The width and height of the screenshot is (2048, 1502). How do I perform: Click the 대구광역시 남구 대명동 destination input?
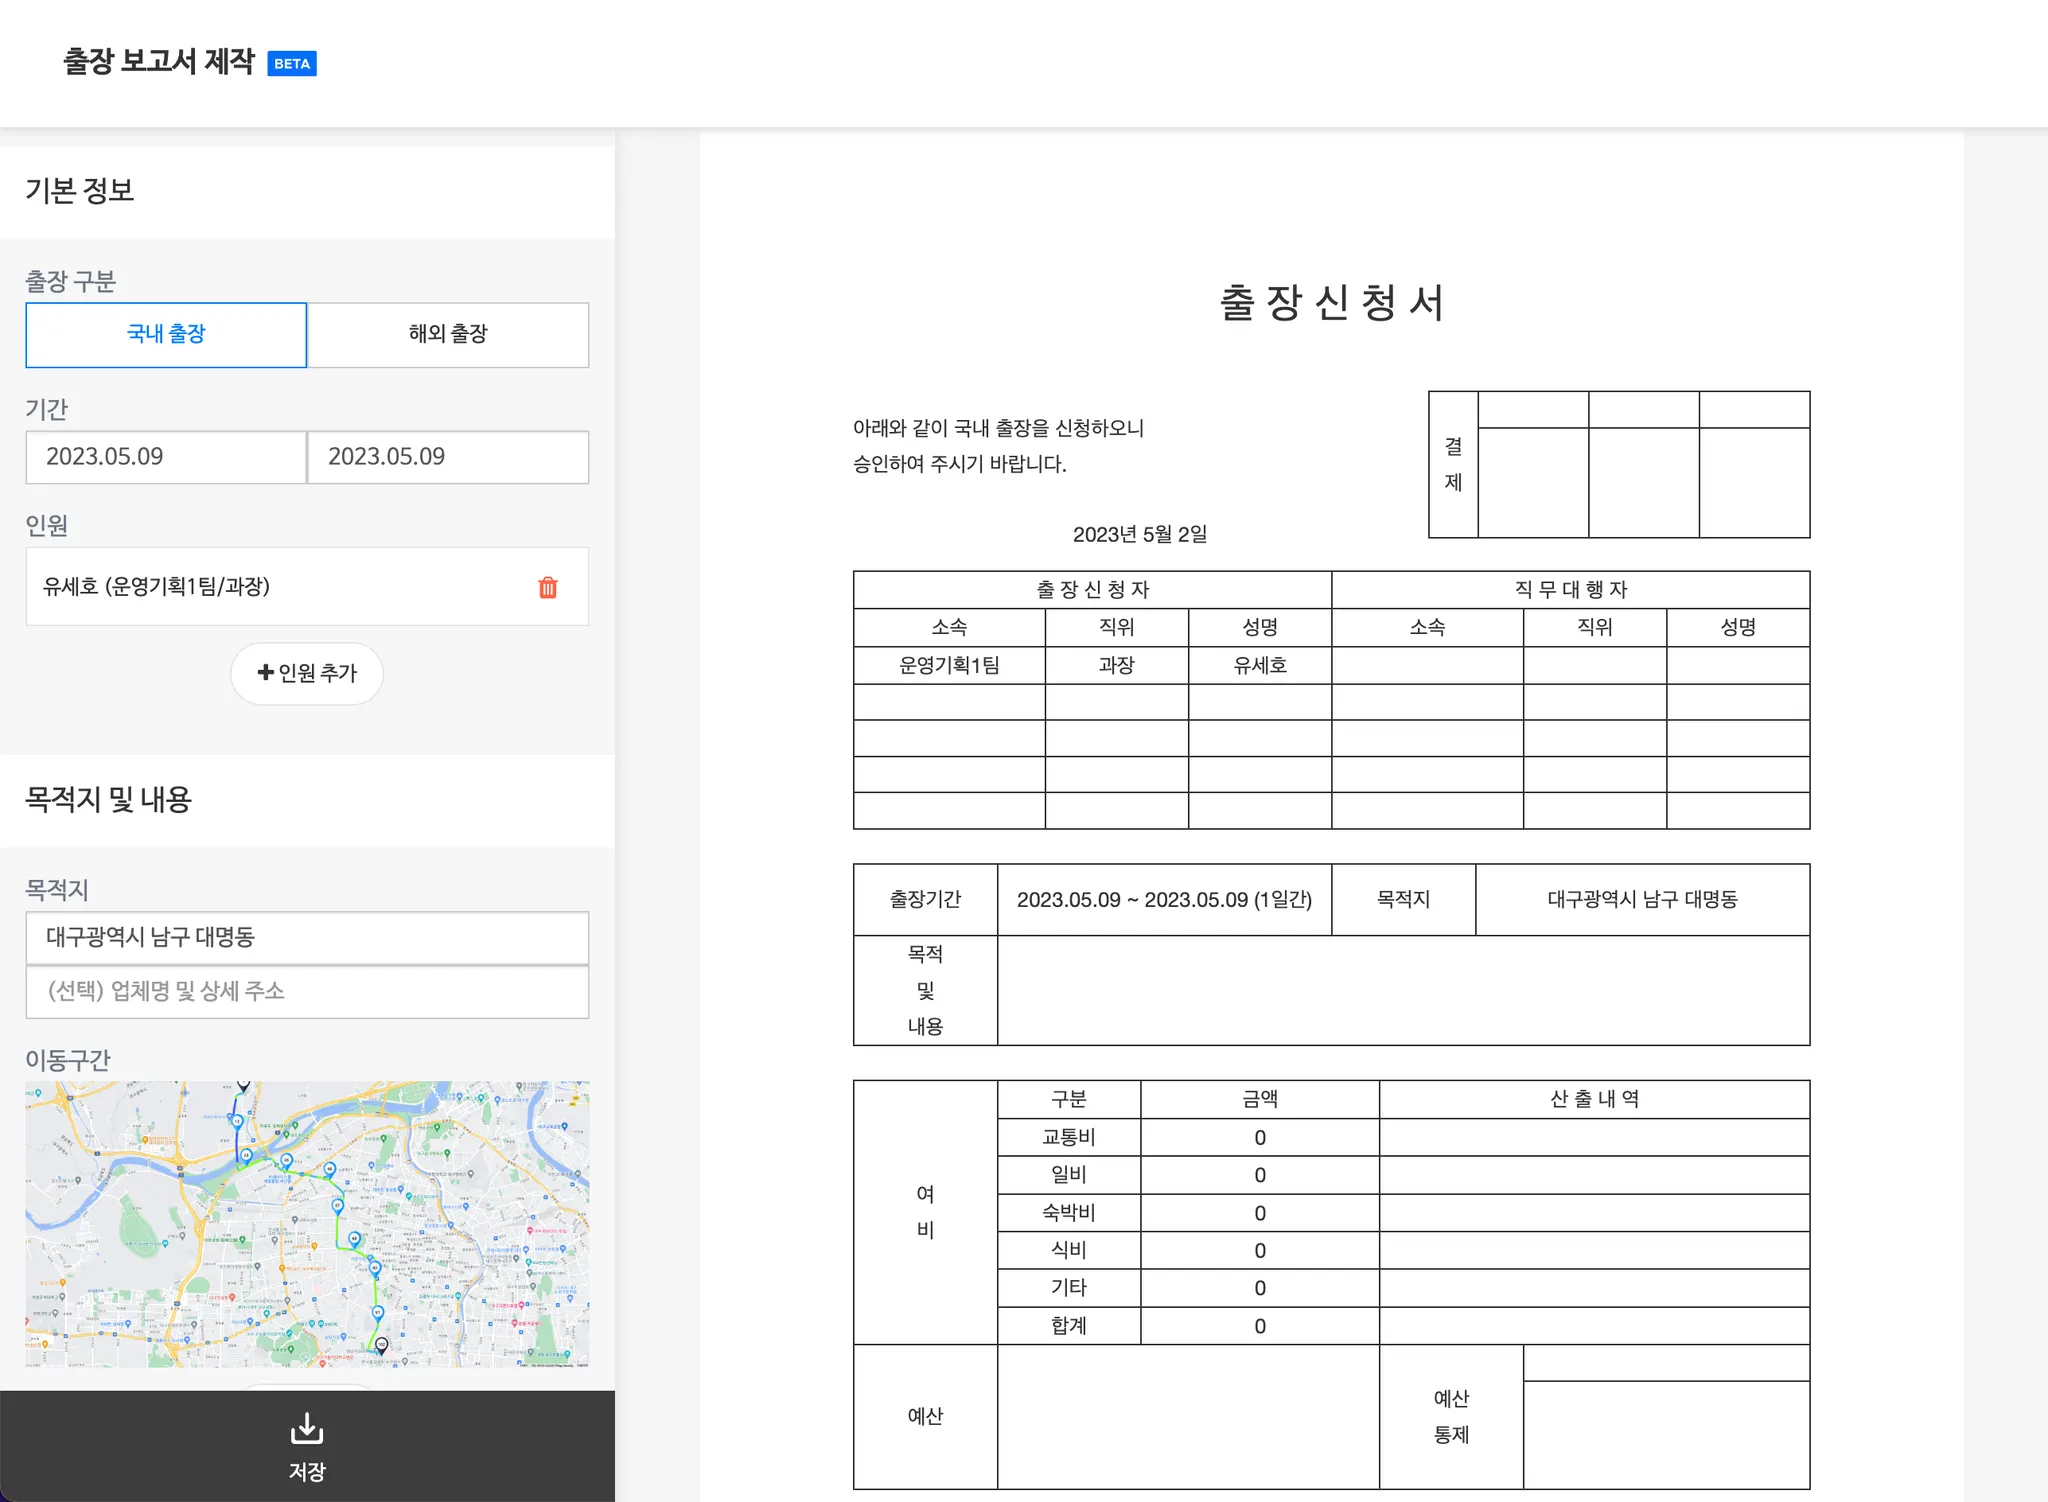point(307,937)
